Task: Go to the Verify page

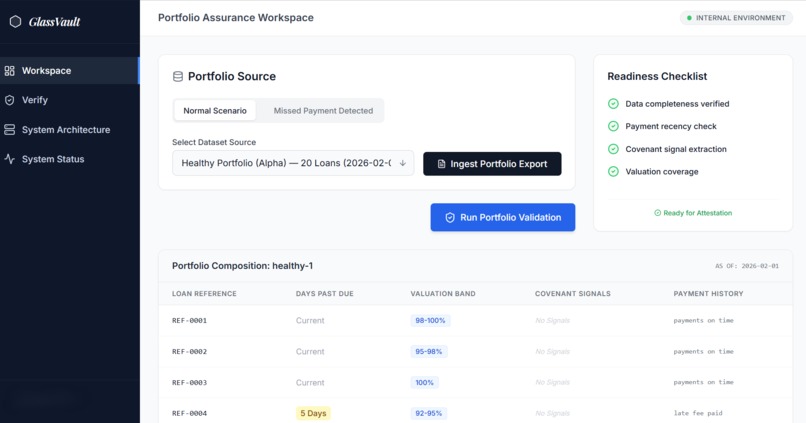Action: [69, 100]
